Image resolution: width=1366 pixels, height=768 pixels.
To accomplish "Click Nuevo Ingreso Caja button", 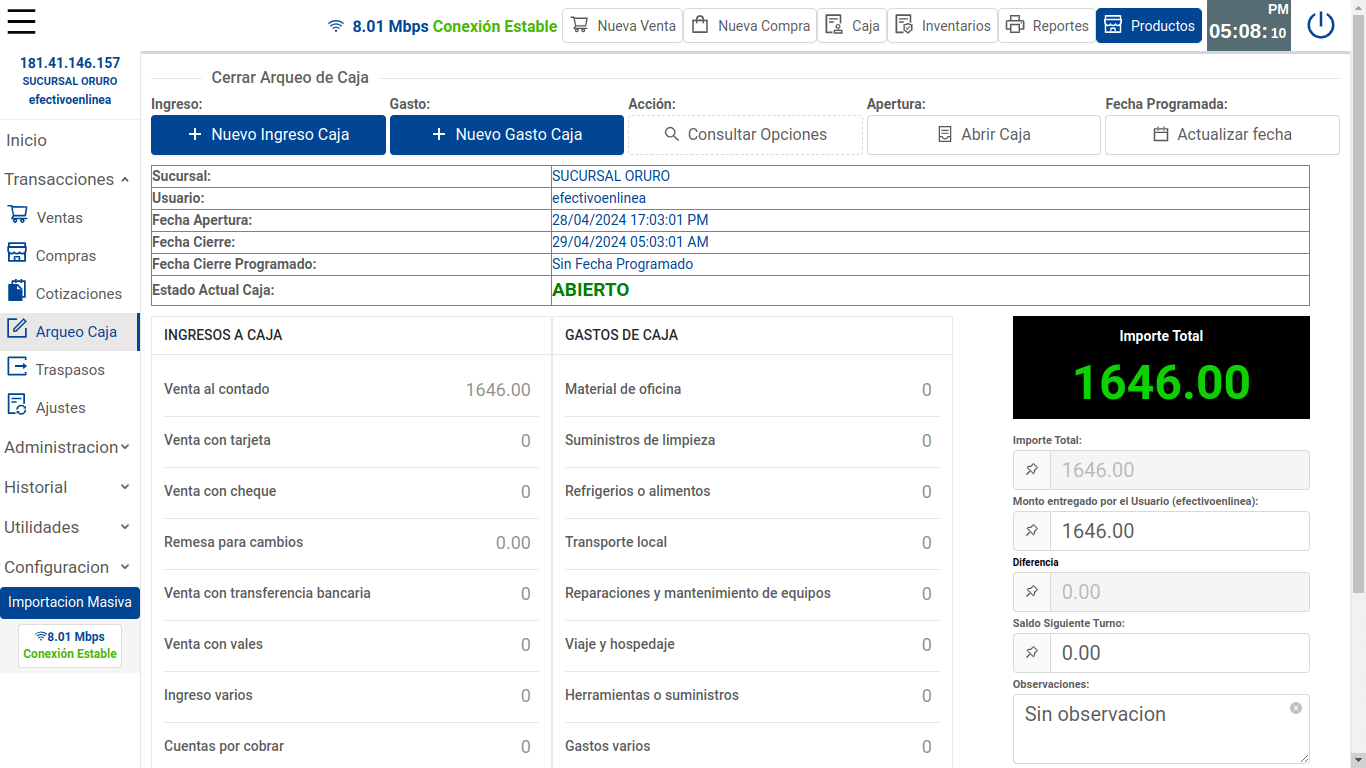I will click(268, 135).
